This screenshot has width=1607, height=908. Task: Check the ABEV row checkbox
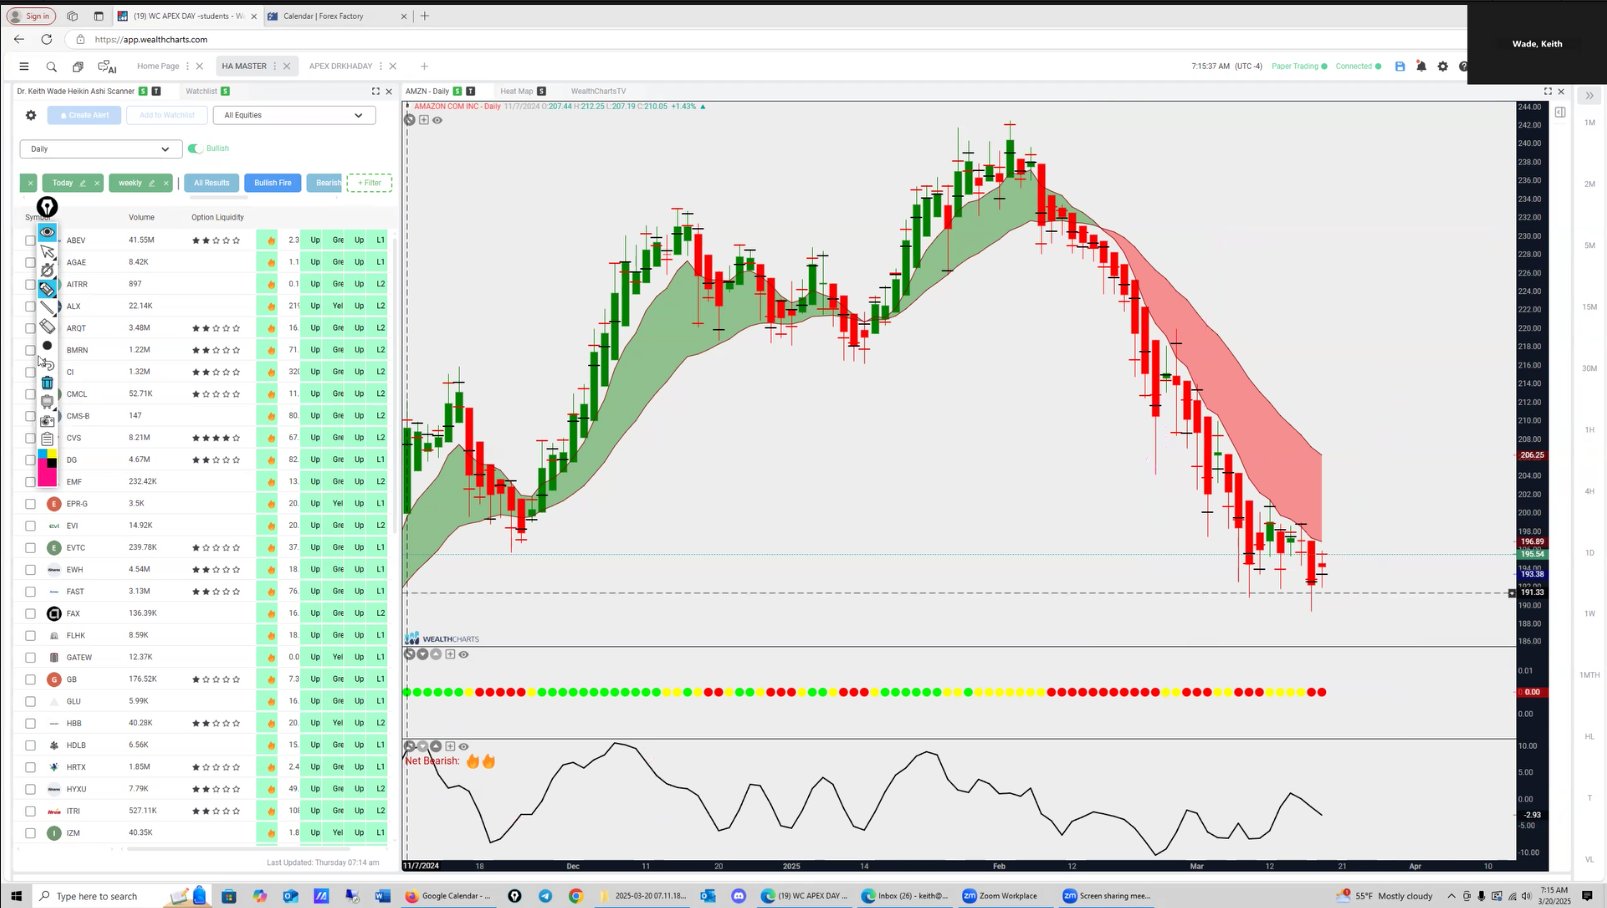30,240
